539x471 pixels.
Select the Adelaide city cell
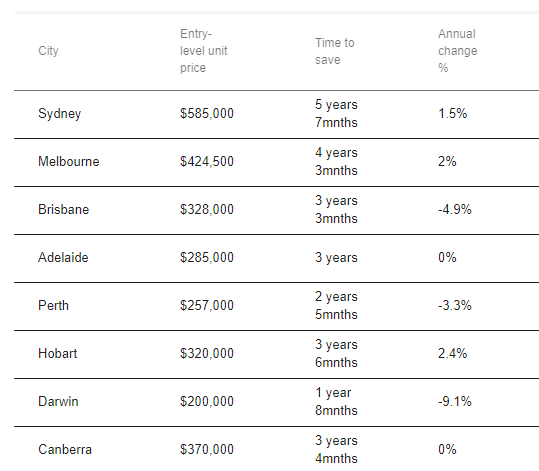tap(63, 258)
